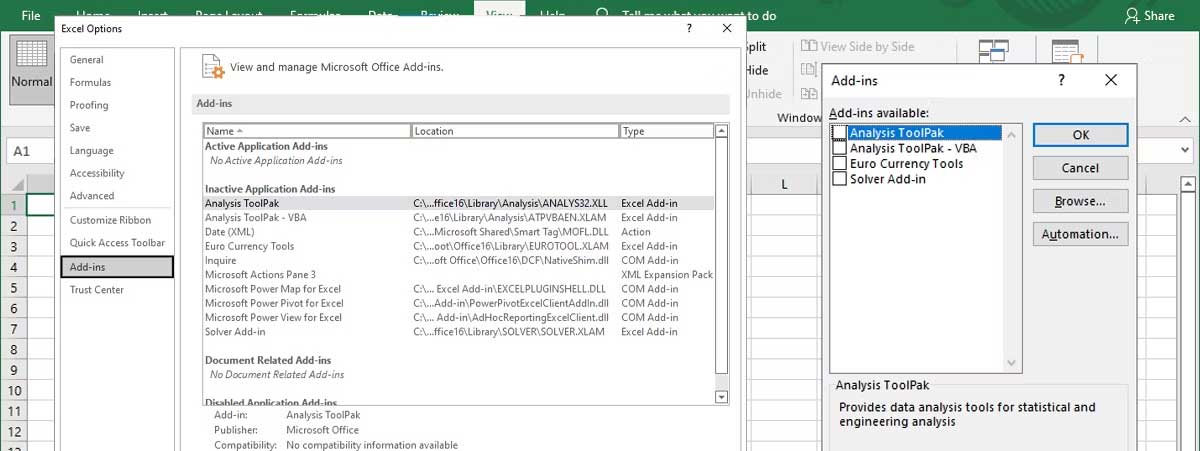Click the Synchronous Scrolling icon below View Side by Side
This screenshot has height=451, width=1200.
click(807, 70)
